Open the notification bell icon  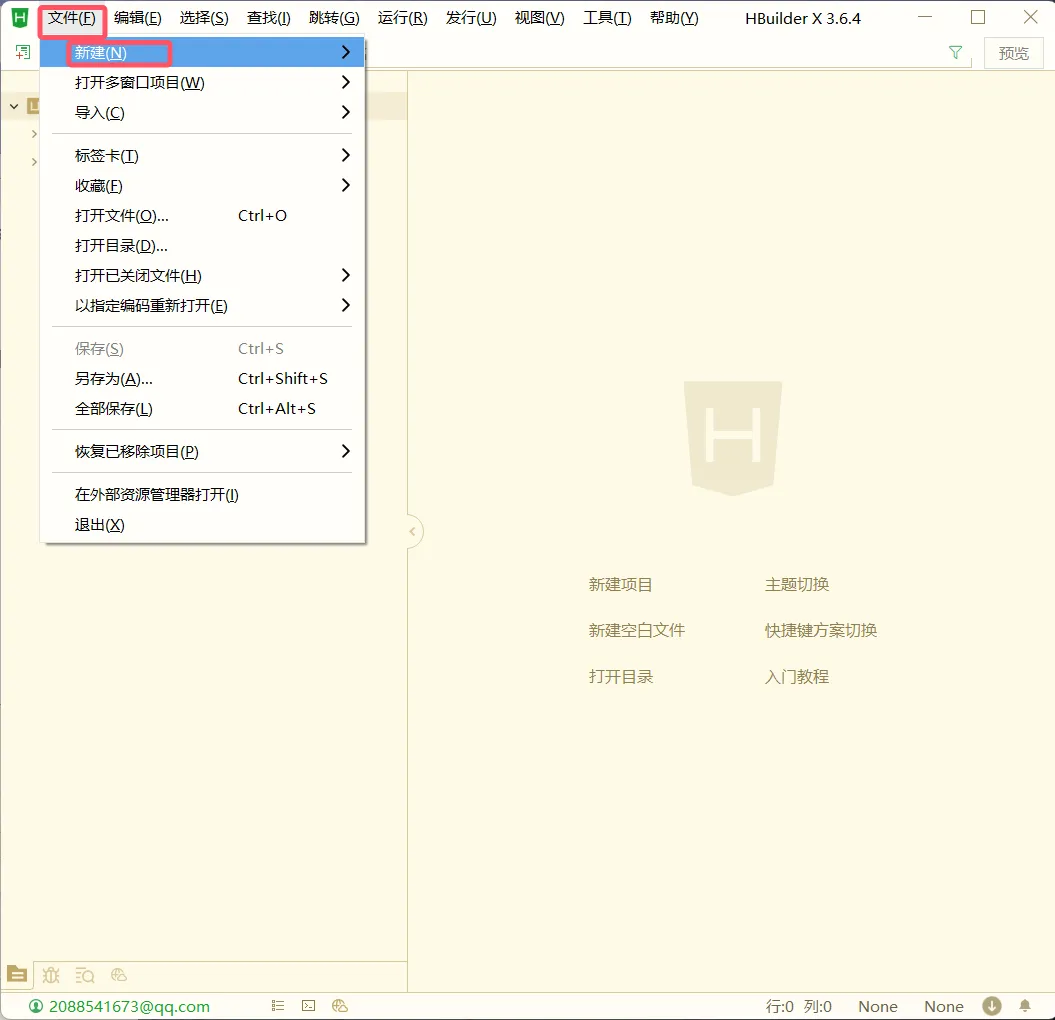[x=1025, y=1006]
